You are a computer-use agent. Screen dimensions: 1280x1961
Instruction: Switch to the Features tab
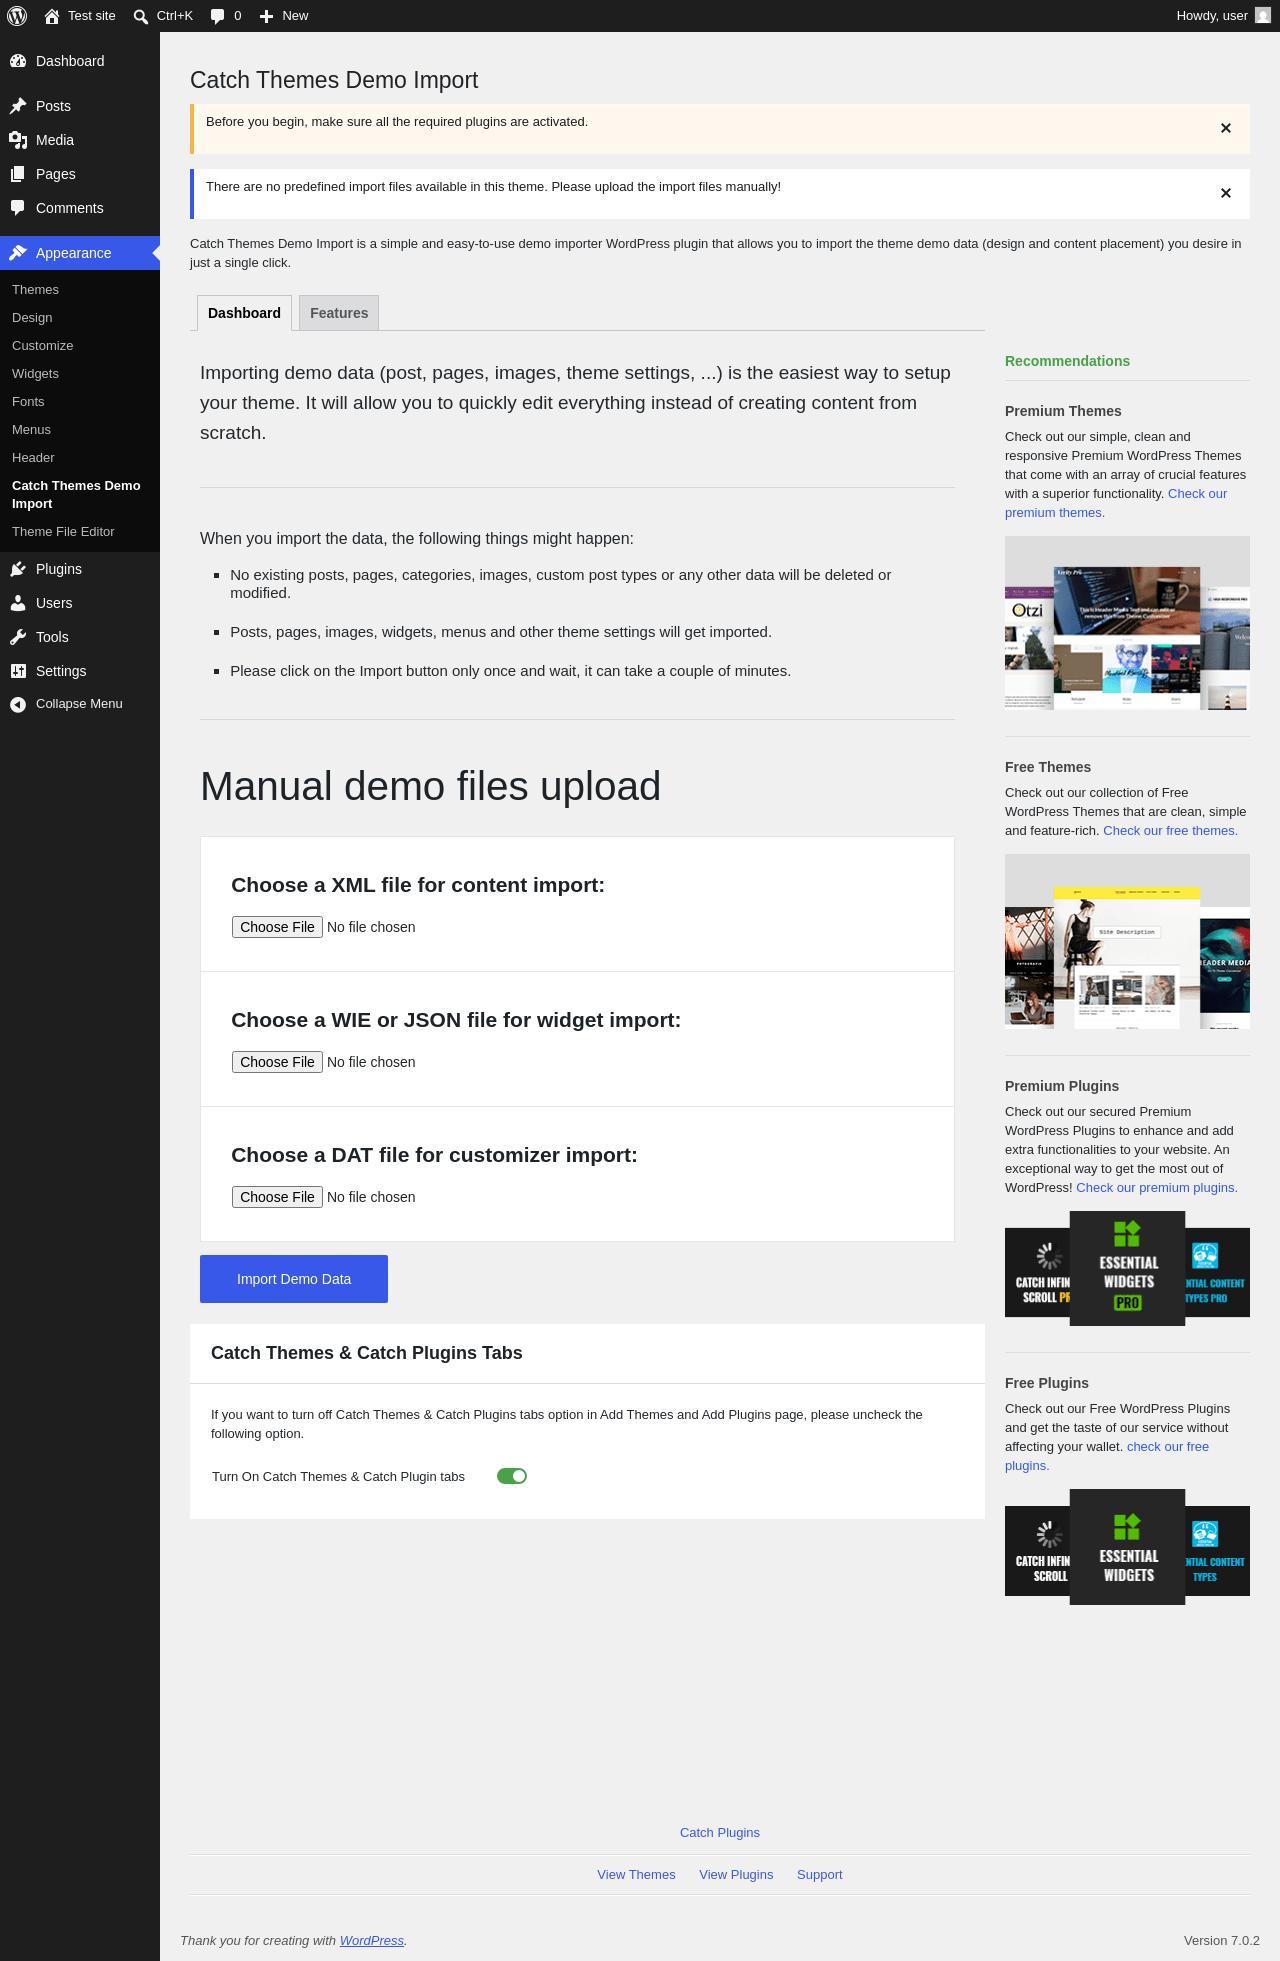(339, 313)
